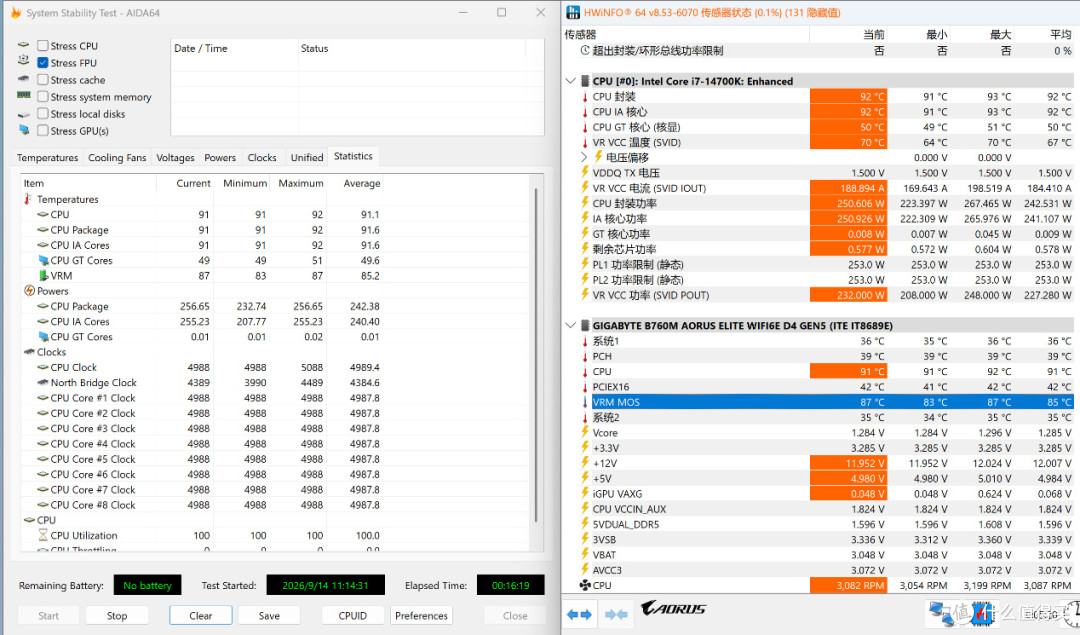Open the Unified tab
This screenshot has width=1080, height=635.
[x=307, y=158]
